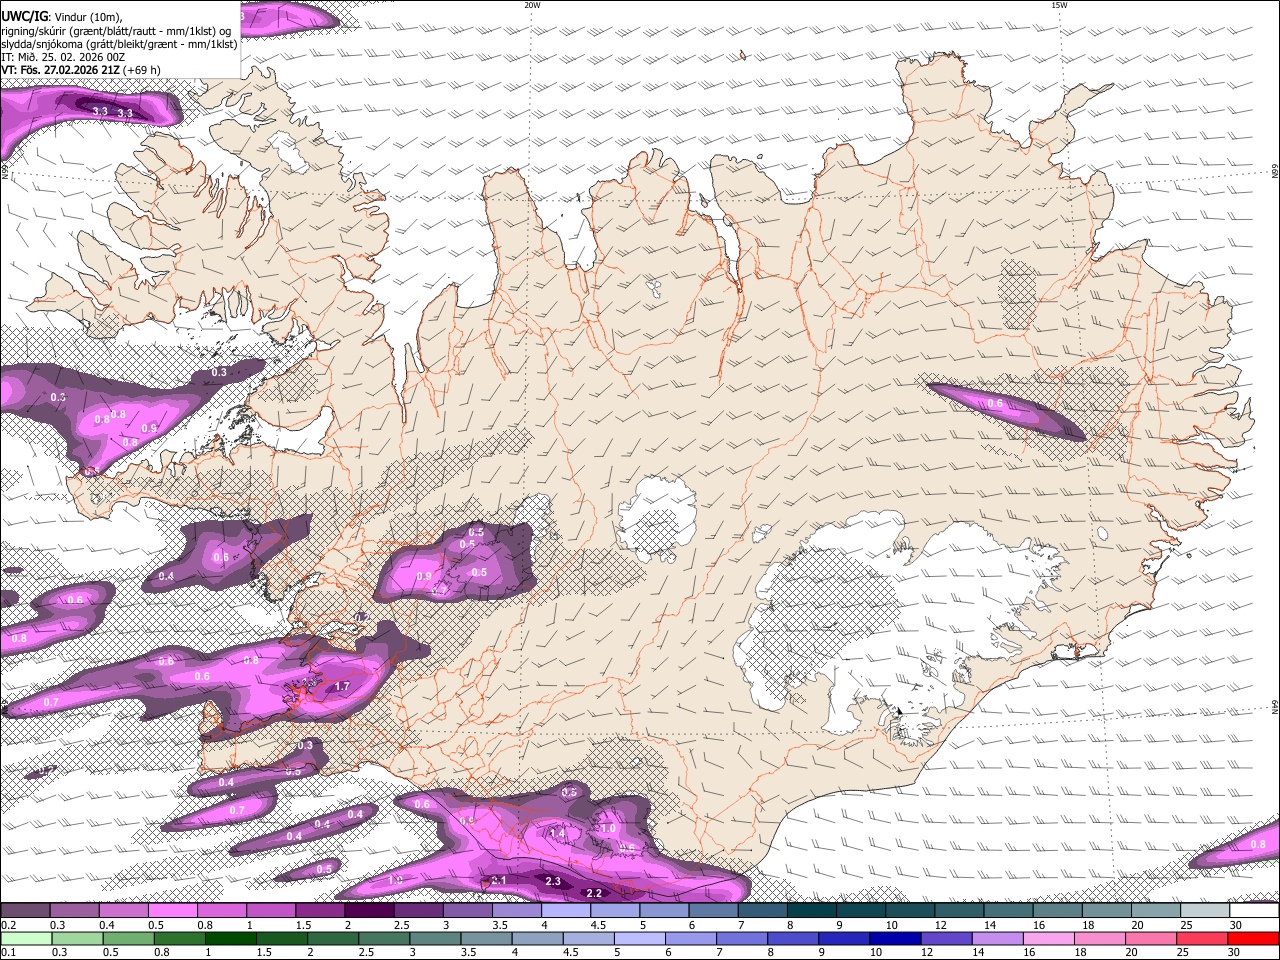Click the 'UWC/IG: Vindur (10m)' title text
The height and width of the screenshot is (960, 1280).
61,15
